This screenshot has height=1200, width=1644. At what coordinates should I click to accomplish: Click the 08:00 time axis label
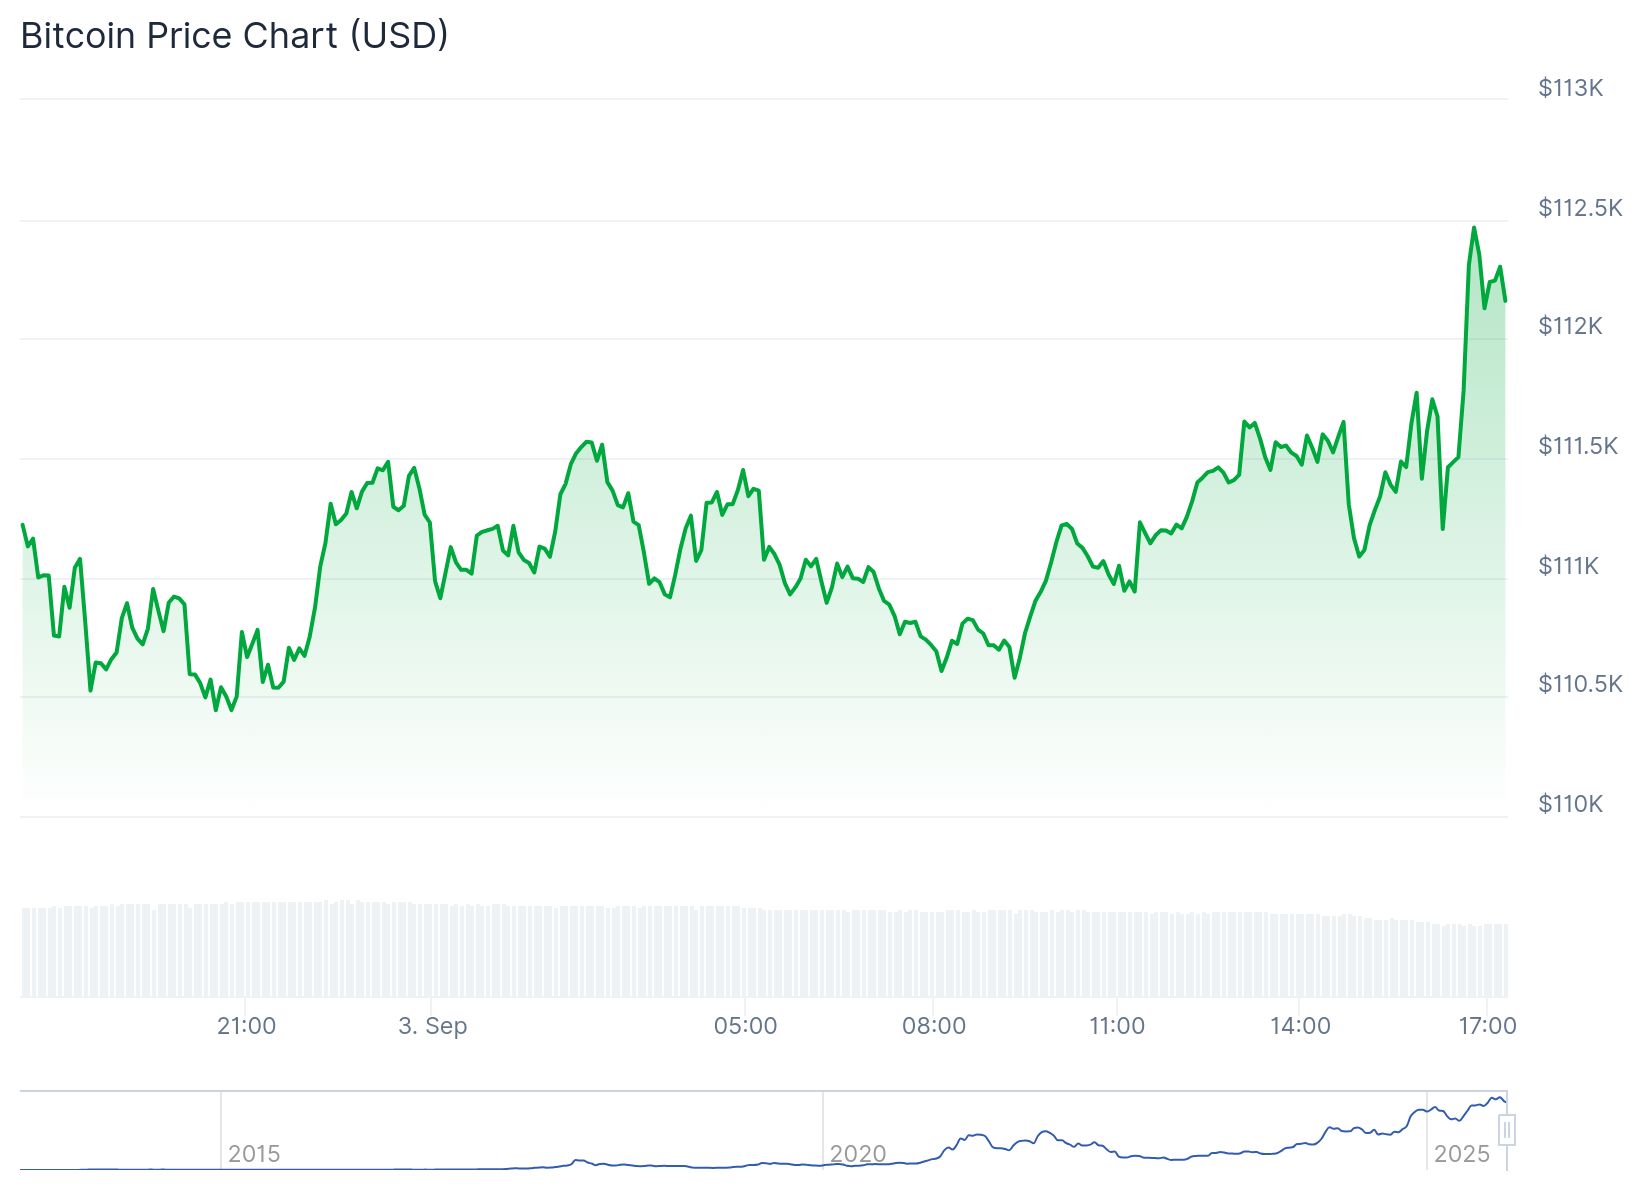[x=933, y=1026]
